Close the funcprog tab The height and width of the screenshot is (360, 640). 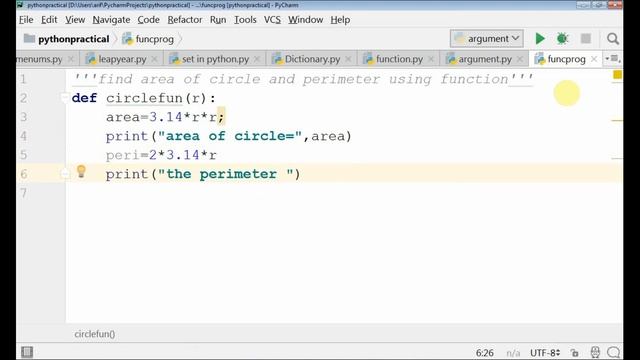tap(594, 59)
